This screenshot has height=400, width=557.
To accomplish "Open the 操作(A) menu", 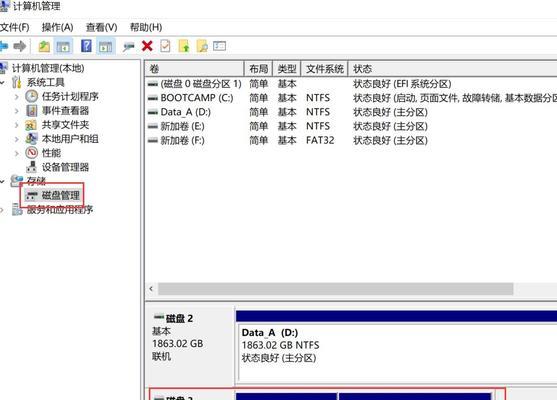I will pos(58,27).
